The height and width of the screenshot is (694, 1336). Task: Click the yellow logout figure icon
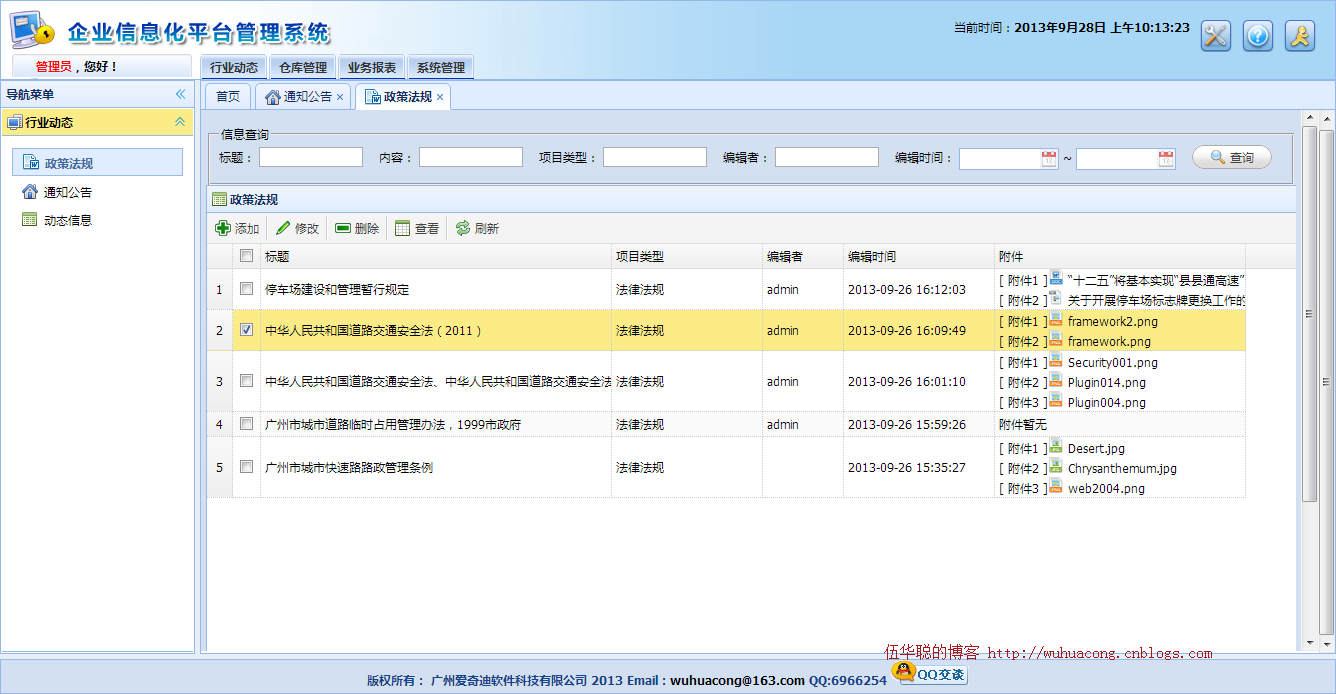coord(1300,36)
